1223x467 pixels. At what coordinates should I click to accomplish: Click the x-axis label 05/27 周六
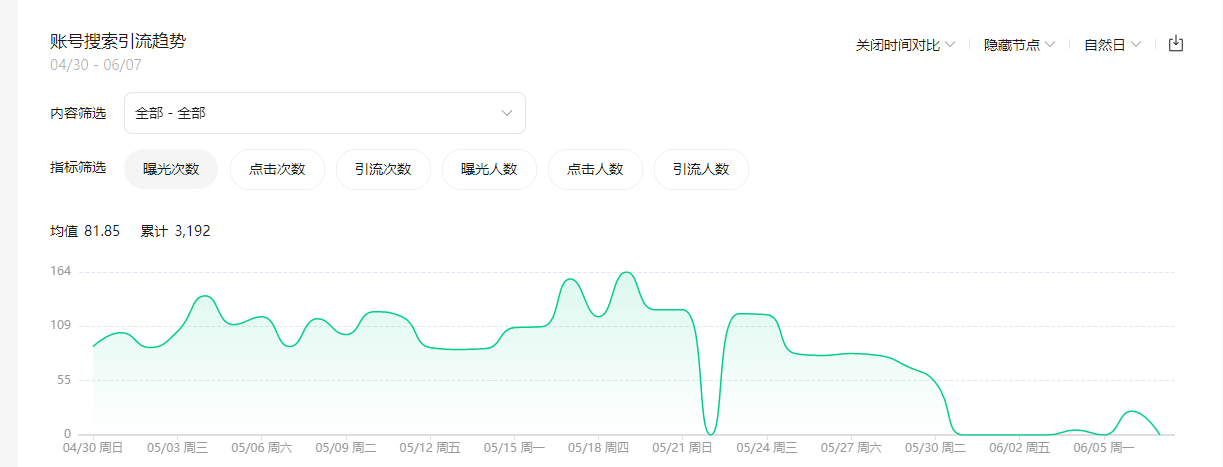pos(851,450)
